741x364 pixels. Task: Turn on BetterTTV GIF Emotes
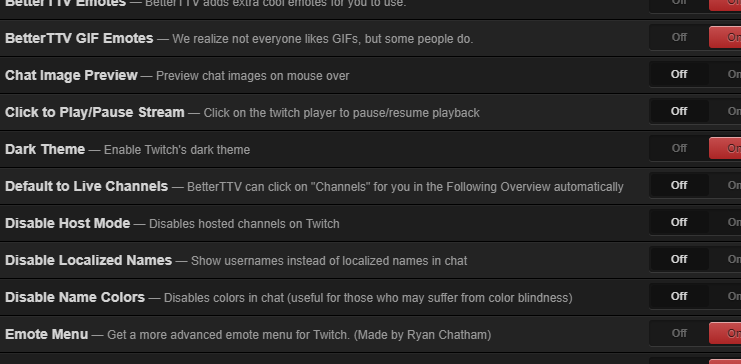725,37
